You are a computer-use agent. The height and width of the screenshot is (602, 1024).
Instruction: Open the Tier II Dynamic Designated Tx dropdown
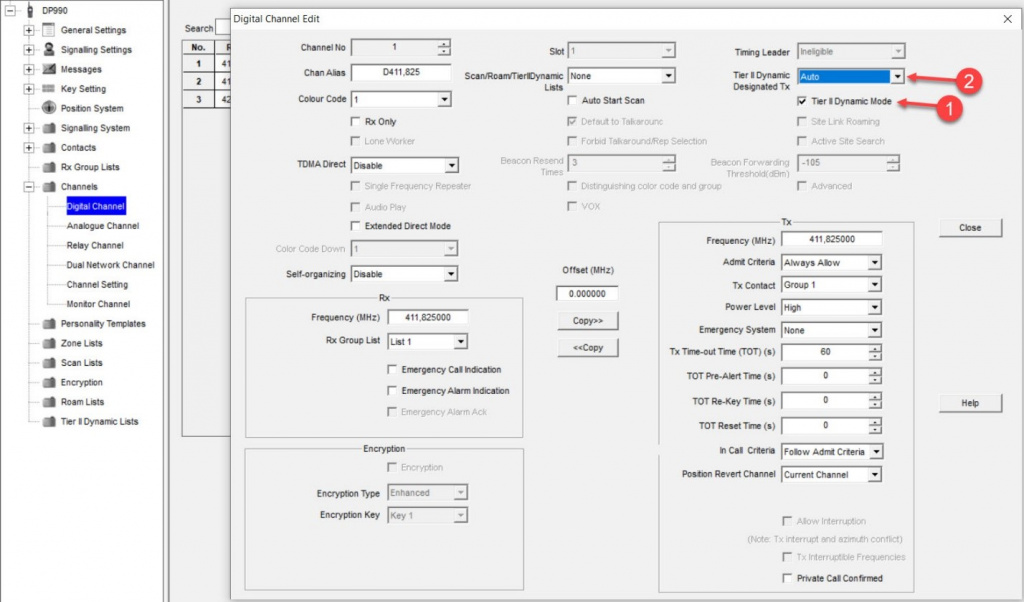pyautogui.click(x=897, y=77)
